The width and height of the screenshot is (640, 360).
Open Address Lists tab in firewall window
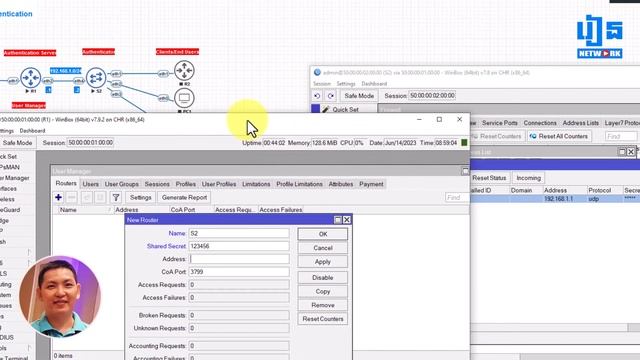tap(580, 123)
